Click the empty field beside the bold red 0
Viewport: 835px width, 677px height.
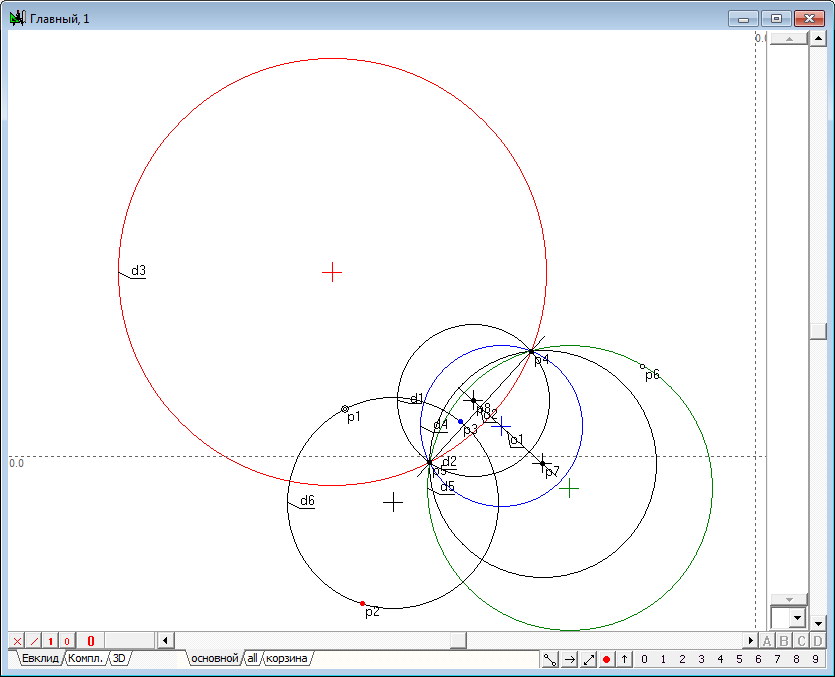click(129, 641)
